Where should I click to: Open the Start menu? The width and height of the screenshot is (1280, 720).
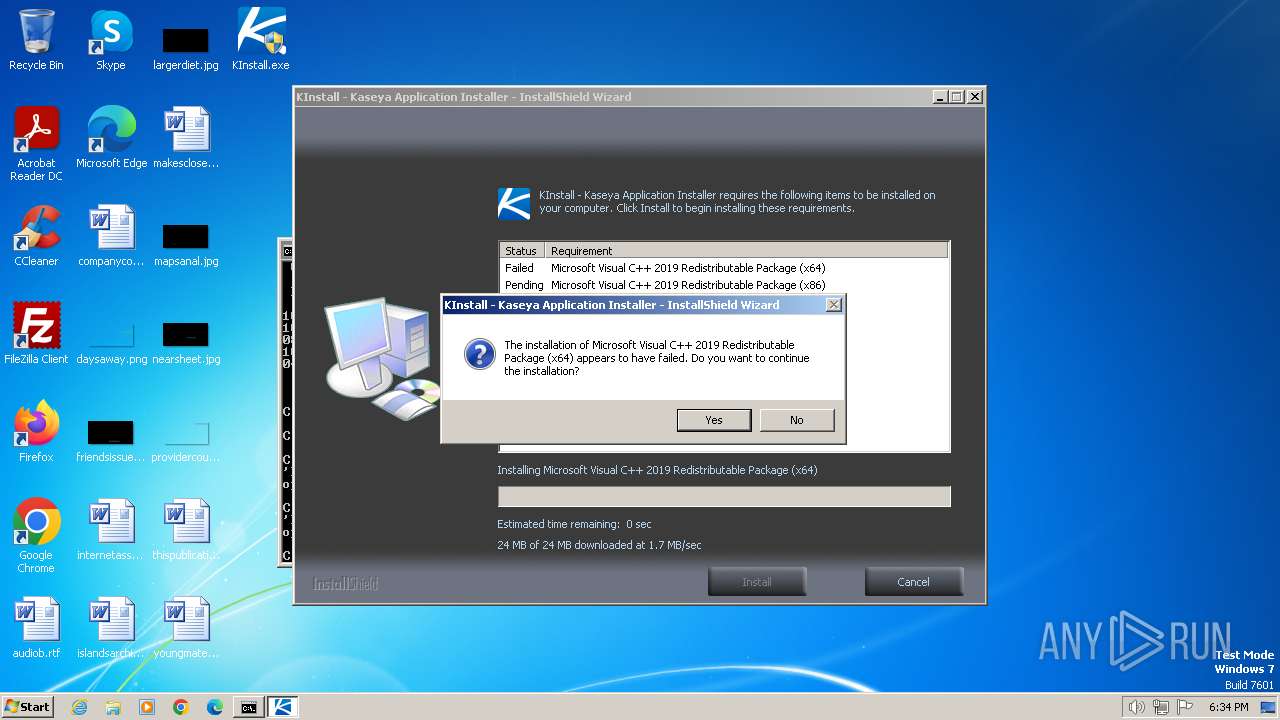pyautogui.click(x=28, y=706)
